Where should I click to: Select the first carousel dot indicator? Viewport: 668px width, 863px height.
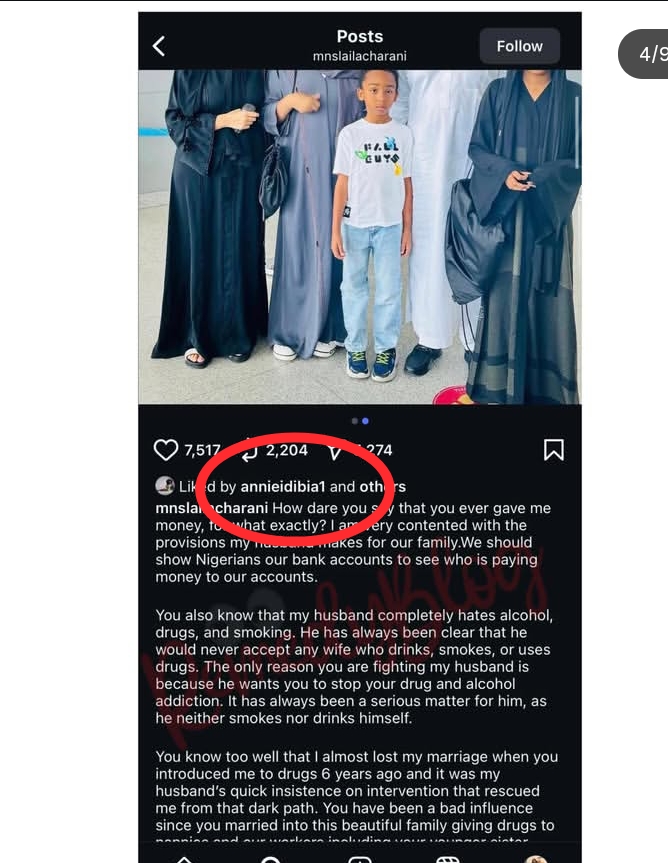pyautogui.click(x=355, y=421)
